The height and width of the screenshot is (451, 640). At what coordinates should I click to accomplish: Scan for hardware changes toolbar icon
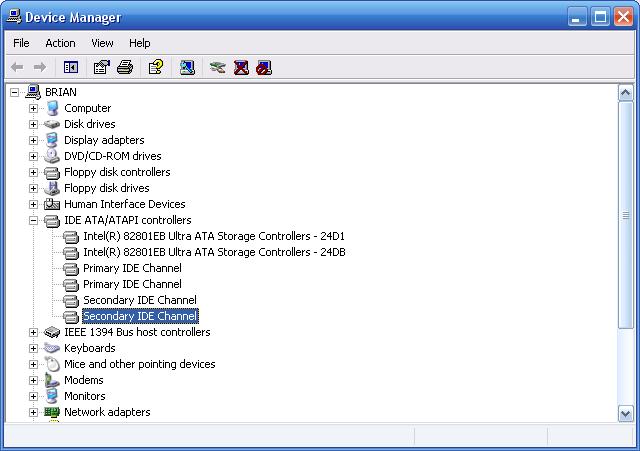click(x=187, y=67)
